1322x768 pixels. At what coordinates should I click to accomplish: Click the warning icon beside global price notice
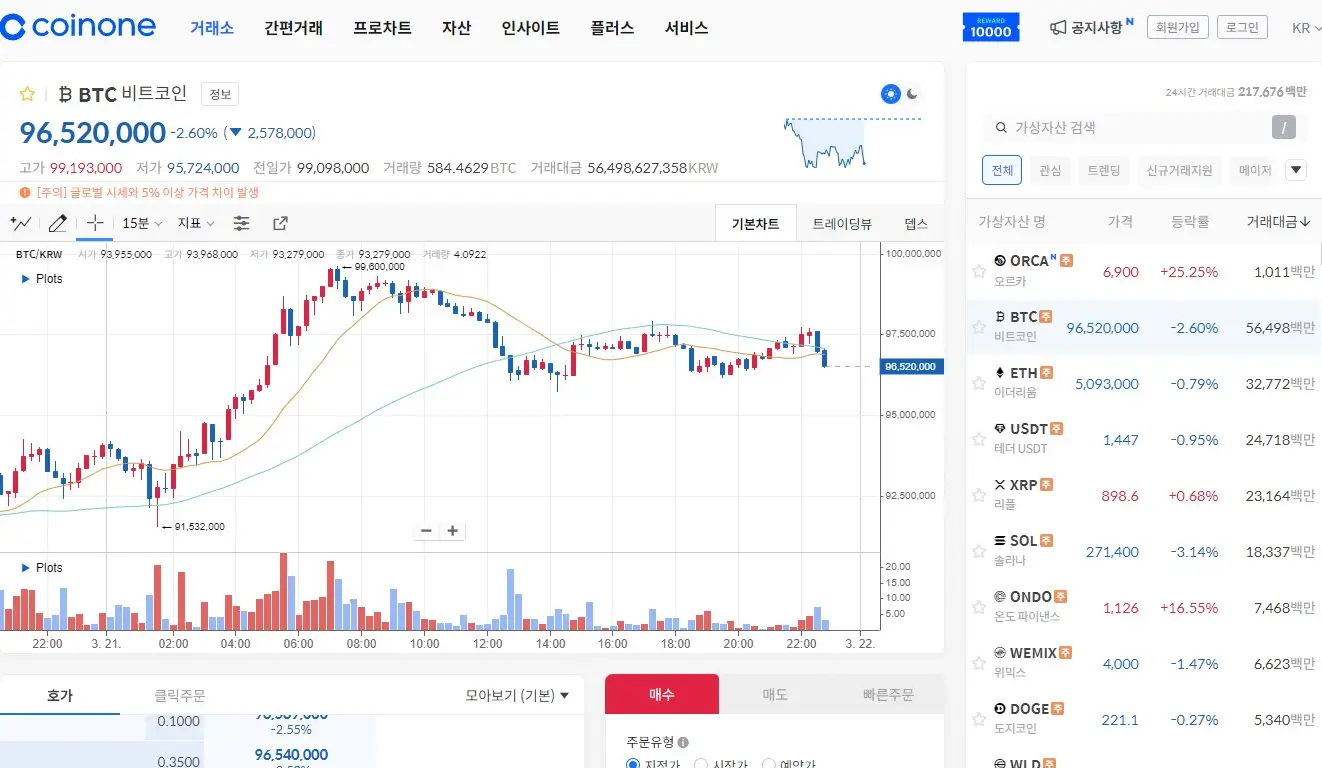pos(25,193)
